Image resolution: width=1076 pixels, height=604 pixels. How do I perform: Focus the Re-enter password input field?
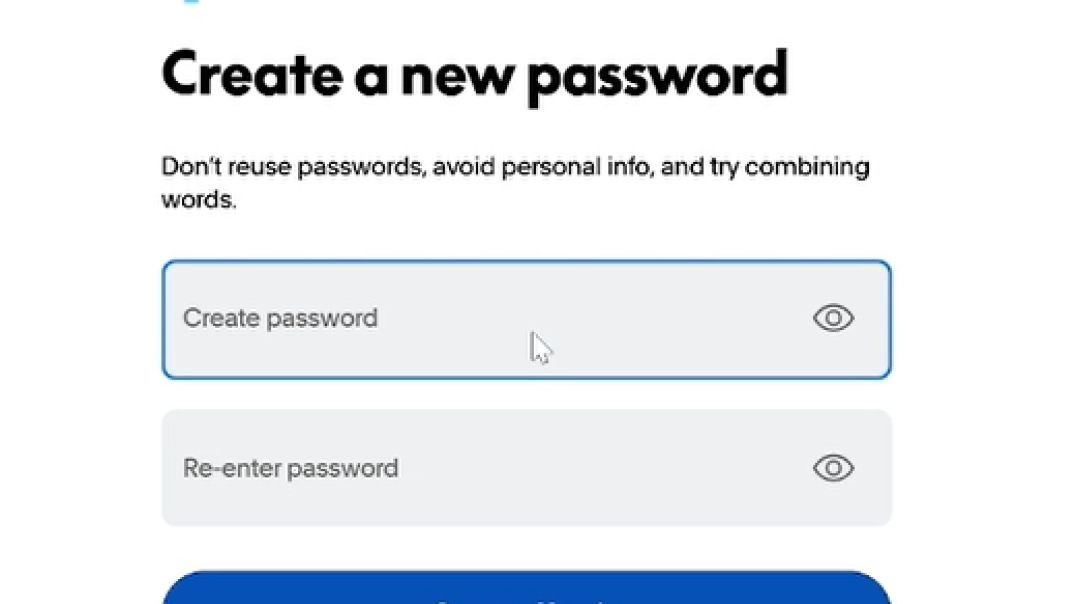coord(480,468)
